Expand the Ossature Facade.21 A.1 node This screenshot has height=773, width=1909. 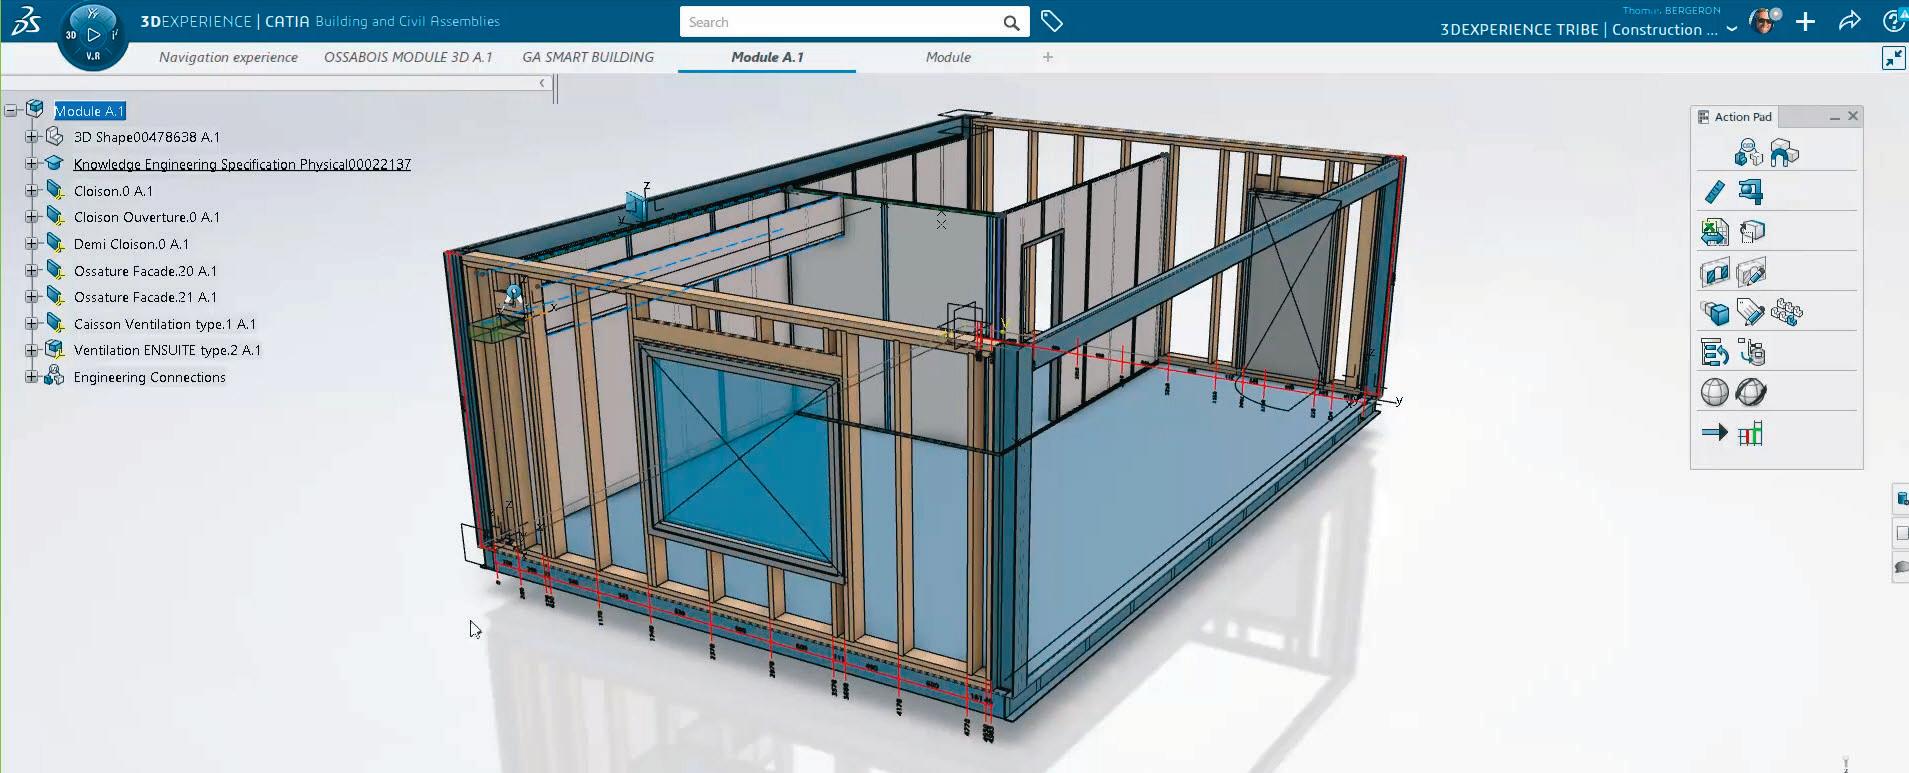click(x=31, y=297)
